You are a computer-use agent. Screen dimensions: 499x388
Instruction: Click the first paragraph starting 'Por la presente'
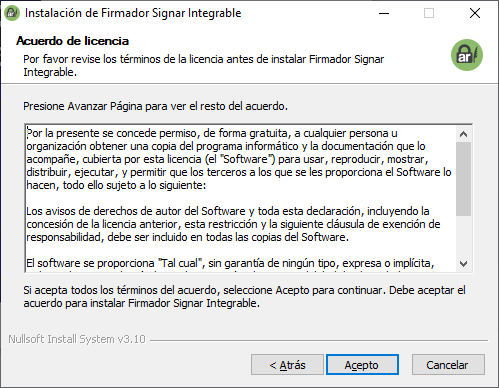pos(239,159)
